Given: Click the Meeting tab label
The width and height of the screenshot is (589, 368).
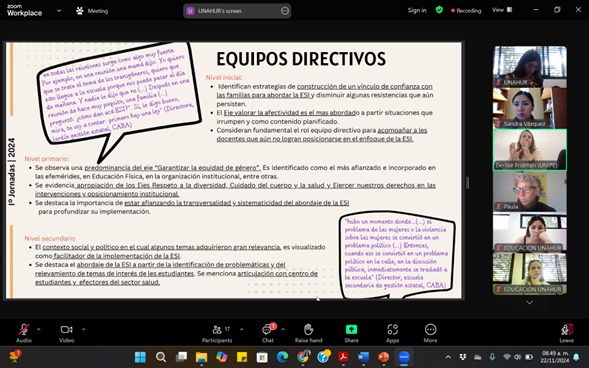Looking at the screenshot, I should [98, 11].
